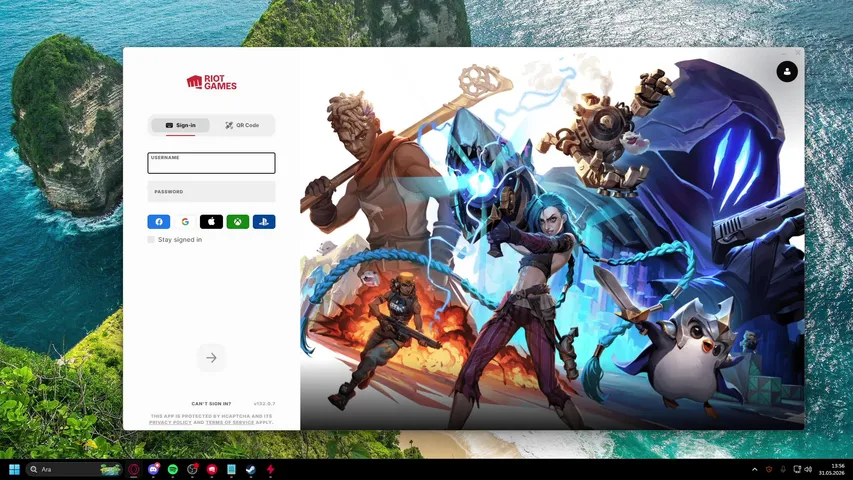The height and width of the screenshot is (480, 853).
Task: Close the Riot Client window
Action: point(798,53)
